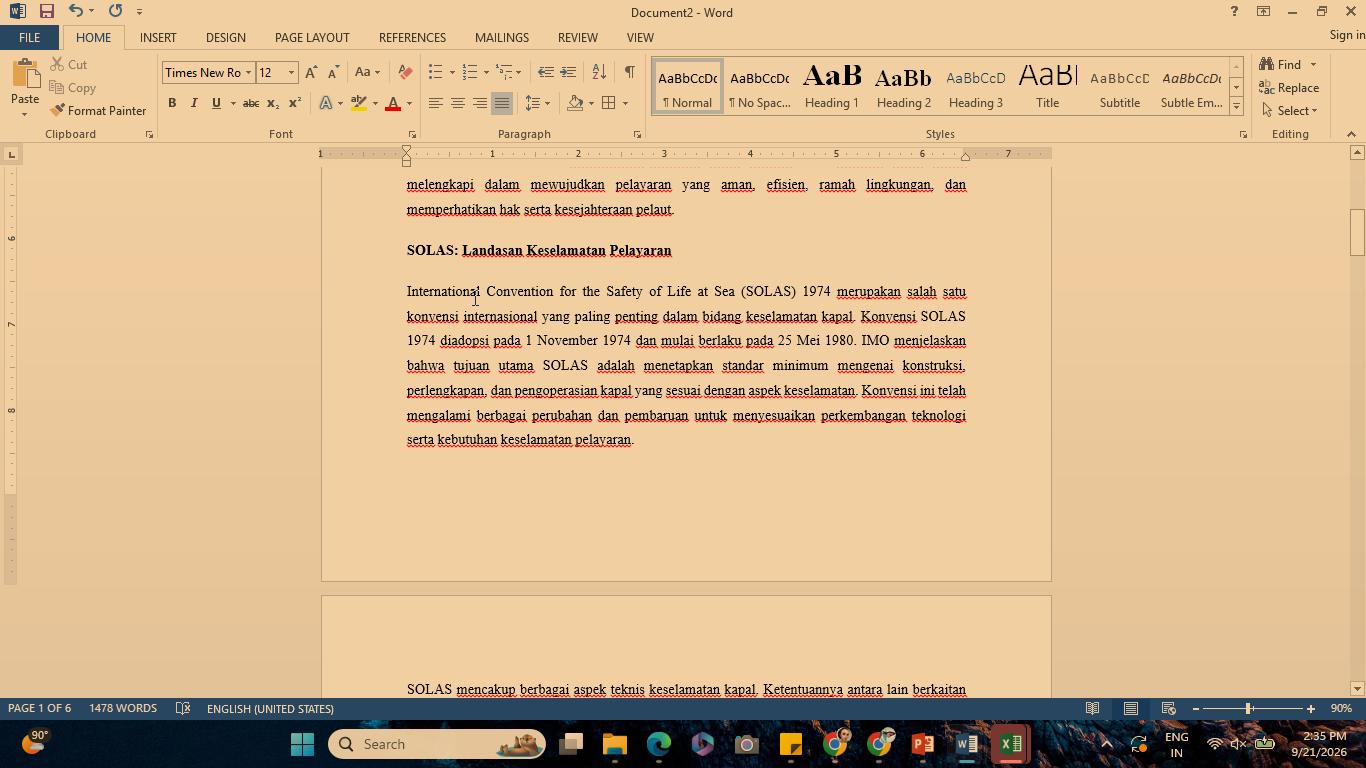Apply the Heading 1 style
The width and height of the screenshot is (1366, 768).
[x=832, y=86]
